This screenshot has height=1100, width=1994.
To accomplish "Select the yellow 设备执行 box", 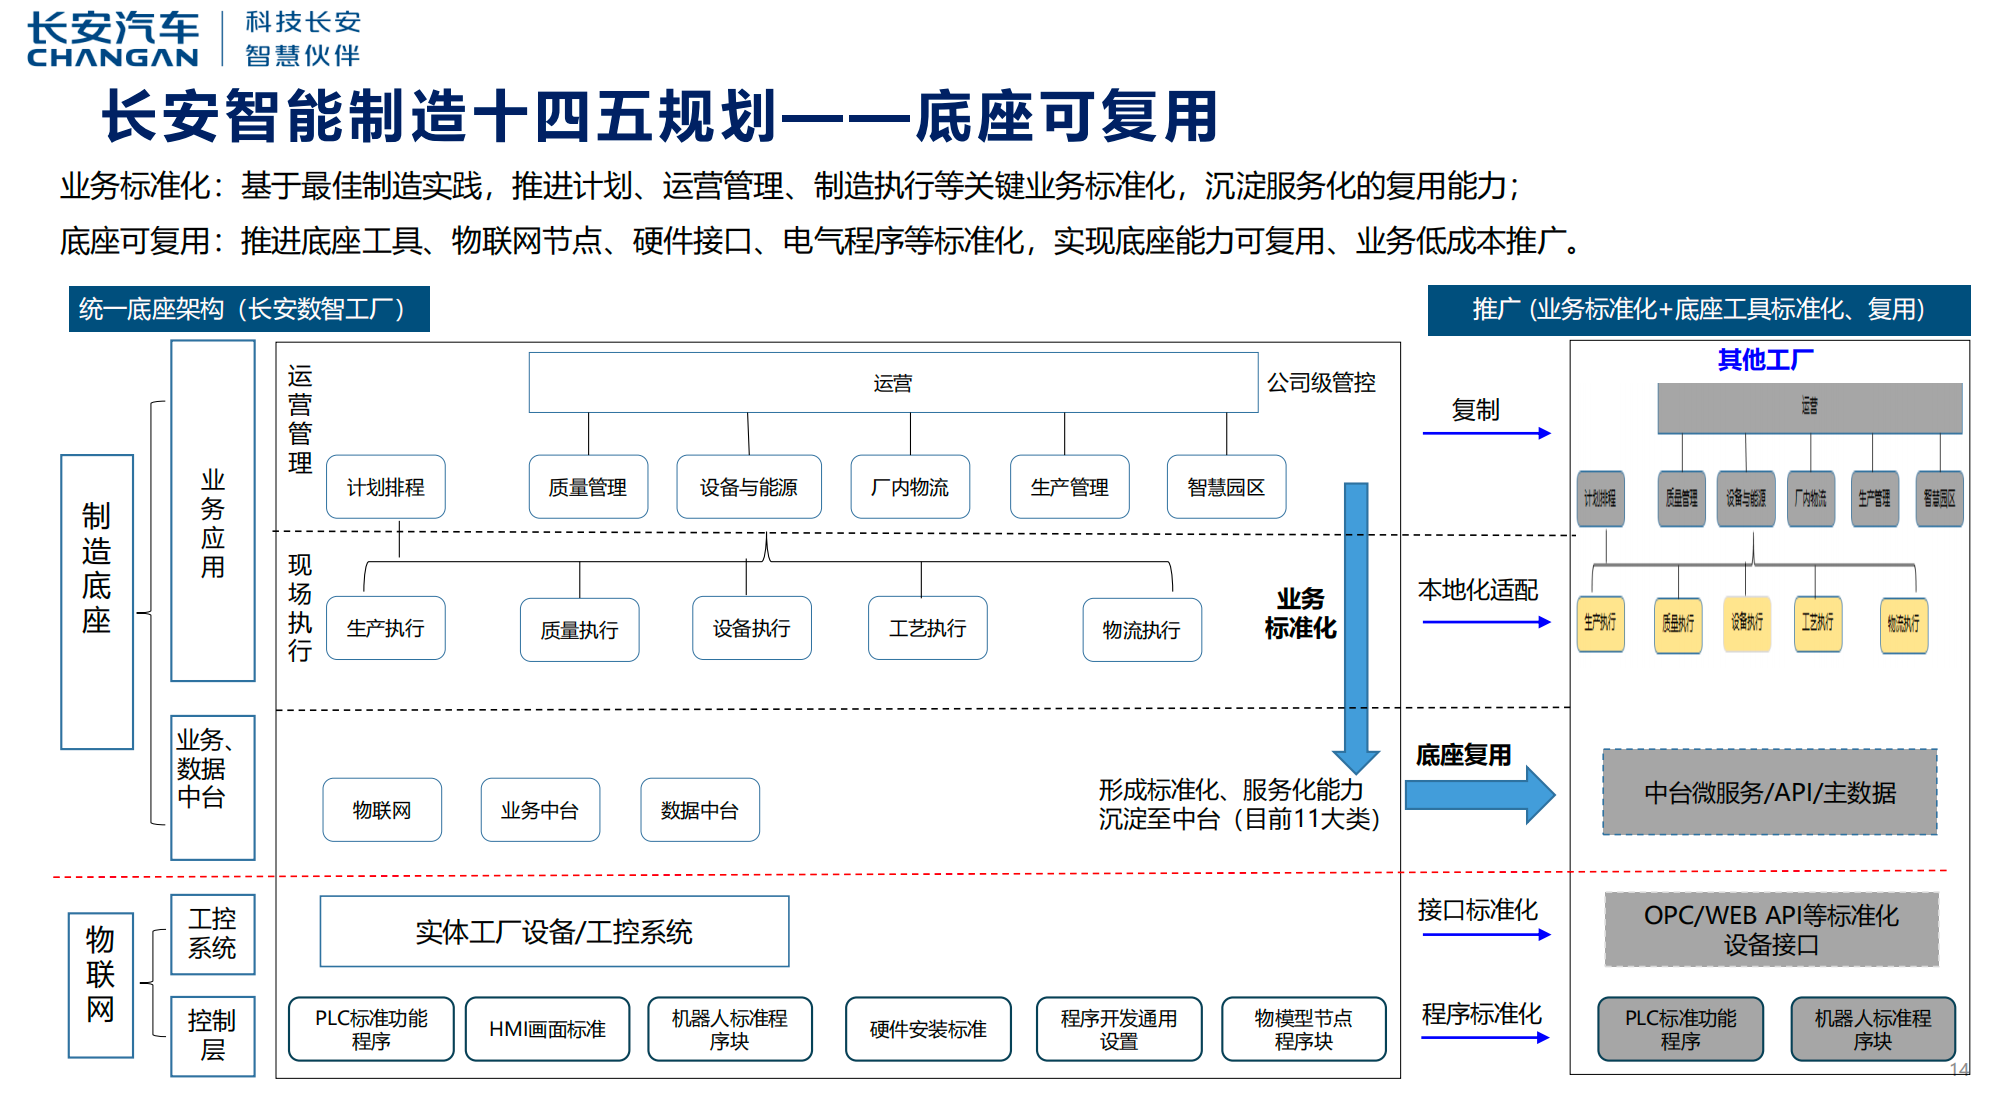I will click(1747, 623).
